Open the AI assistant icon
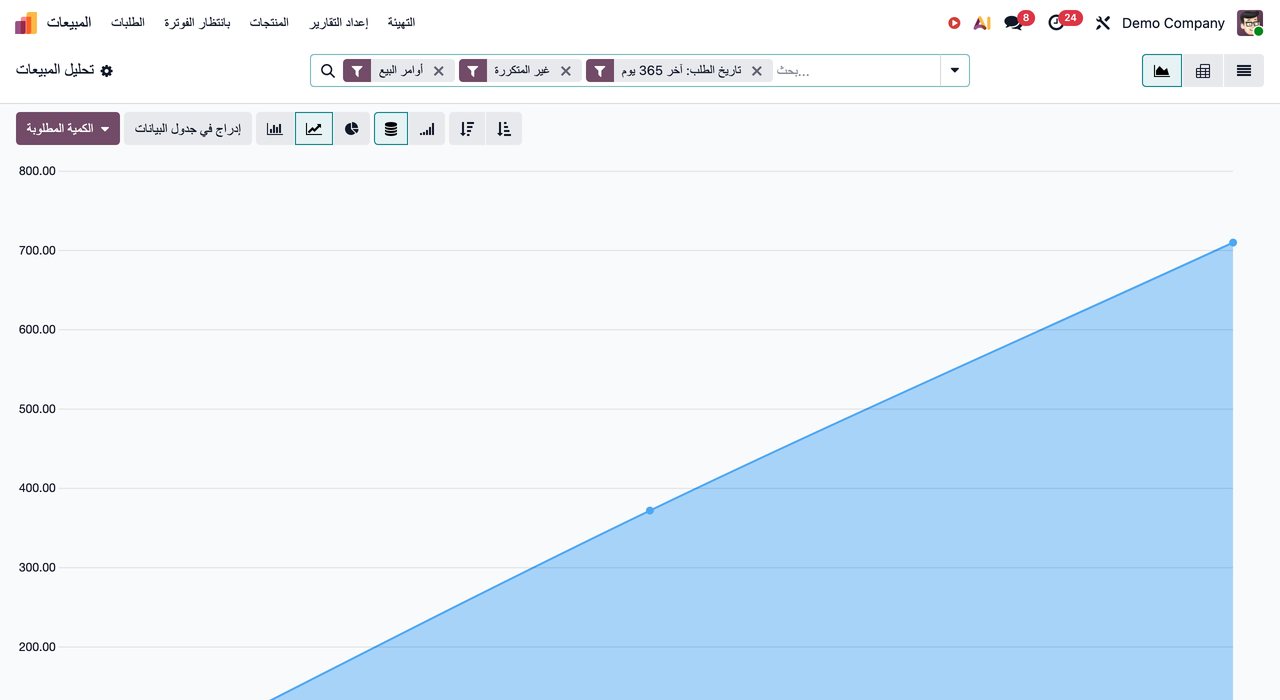The width and height of the screenshot is (1280, 700). pos(982,23)
